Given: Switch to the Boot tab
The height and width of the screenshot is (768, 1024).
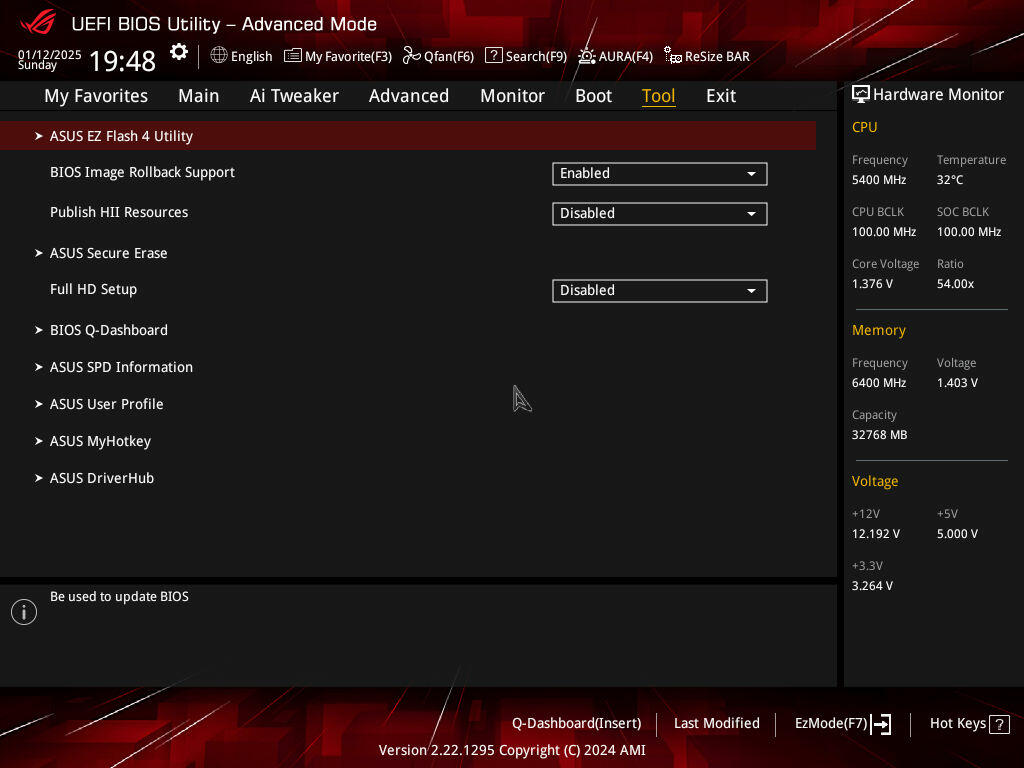Looking at the screenshot, I should point(593,96).
